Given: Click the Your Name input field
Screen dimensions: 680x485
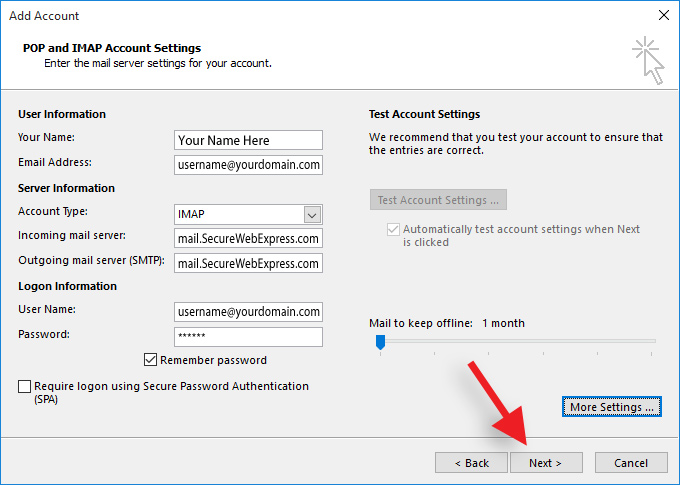Looking at the screenshot, I should coord(248,140).
